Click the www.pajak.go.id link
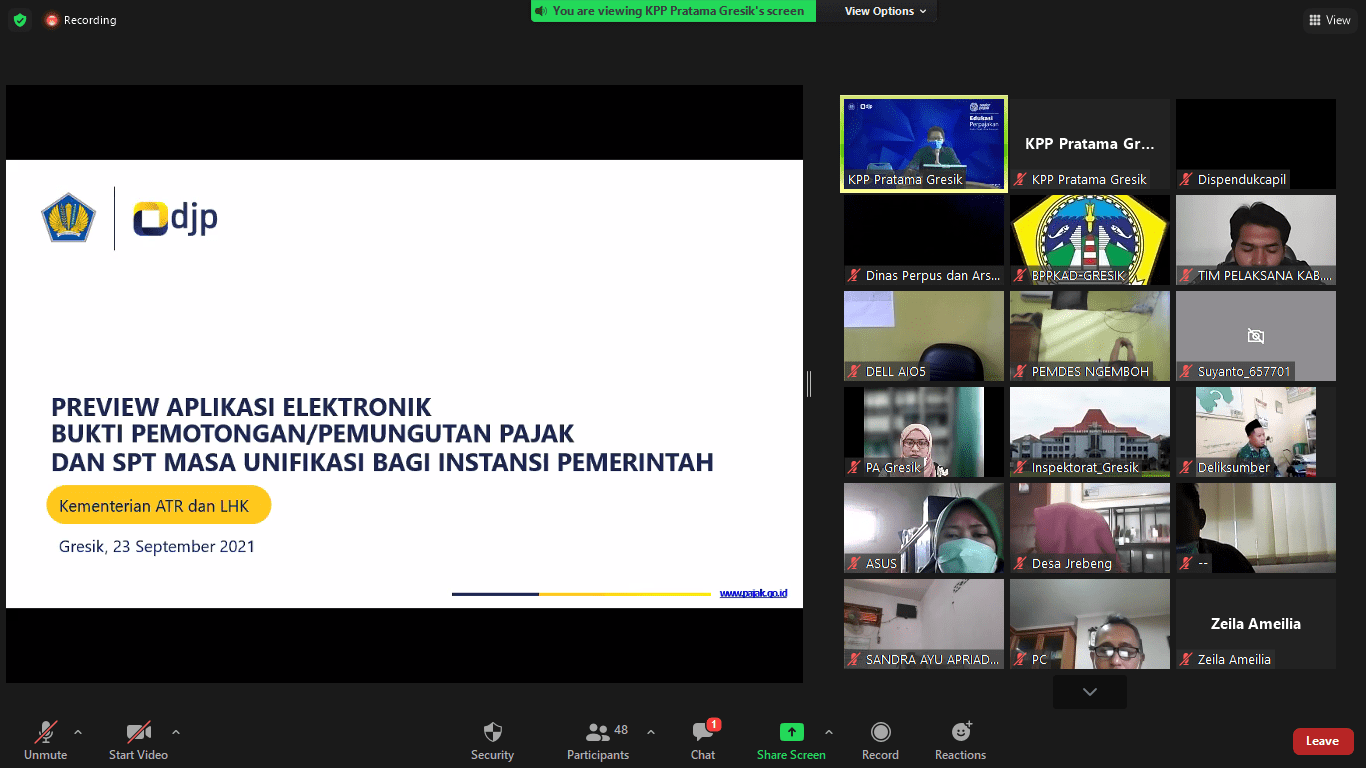The width and height of the screenshot is (1366, 768). [753, 593]
